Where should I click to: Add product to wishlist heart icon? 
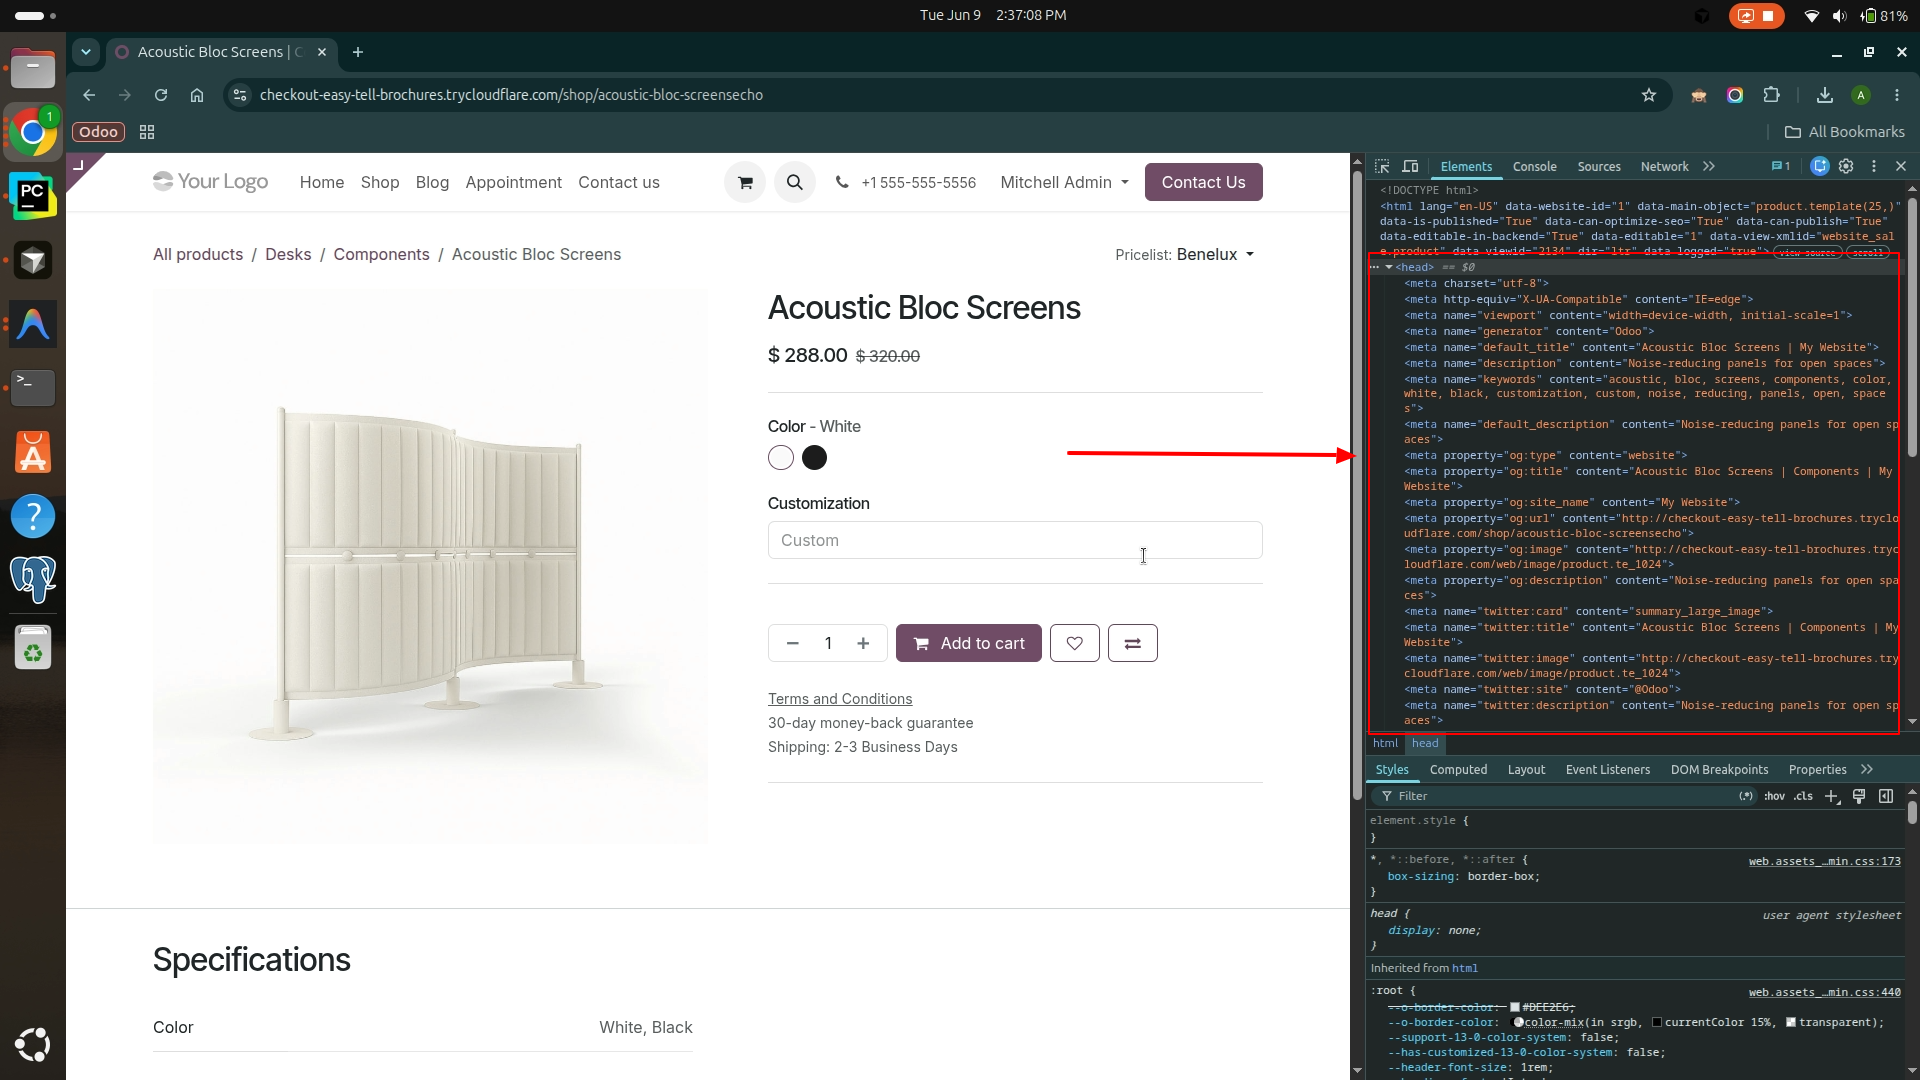[x=1075, y=643]
